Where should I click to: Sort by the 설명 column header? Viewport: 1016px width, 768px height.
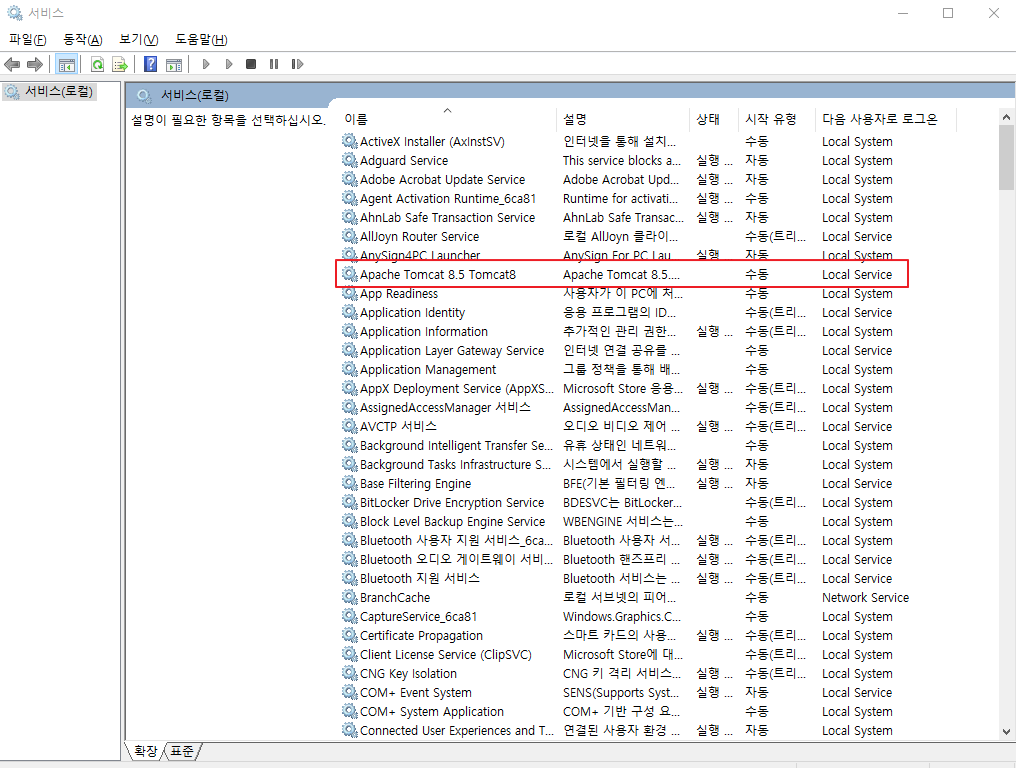(x=623, y=119)
